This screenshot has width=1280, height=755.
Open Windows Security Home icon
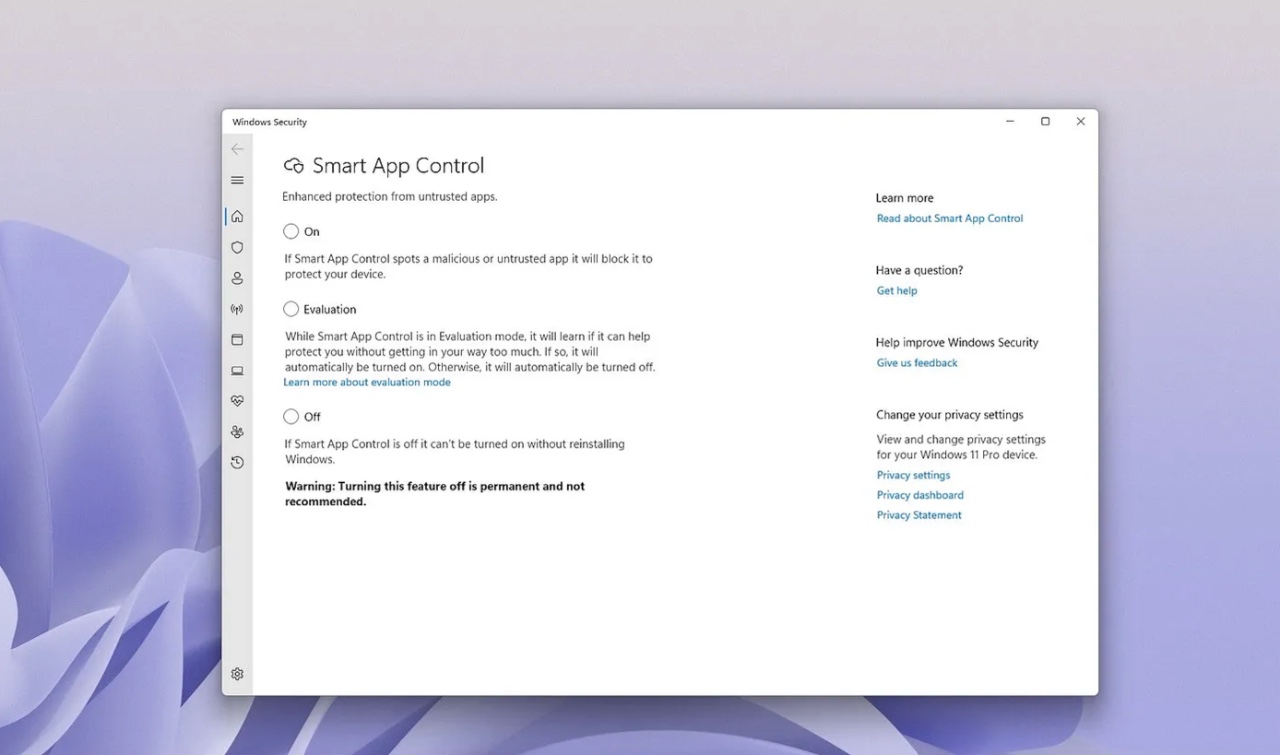tap(237, 216)
